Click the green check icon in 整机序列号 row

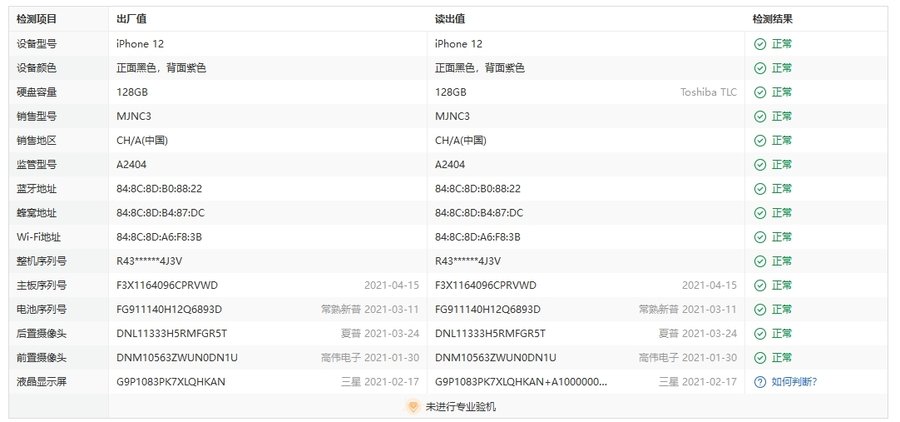tap(760, 261)
